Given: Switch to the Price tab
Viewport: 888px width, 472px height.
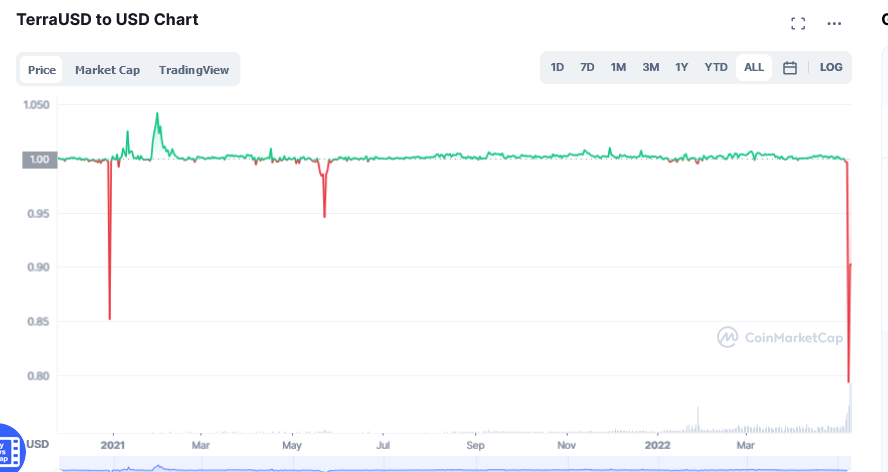Looking at the screenshot, I should (42, 70).
